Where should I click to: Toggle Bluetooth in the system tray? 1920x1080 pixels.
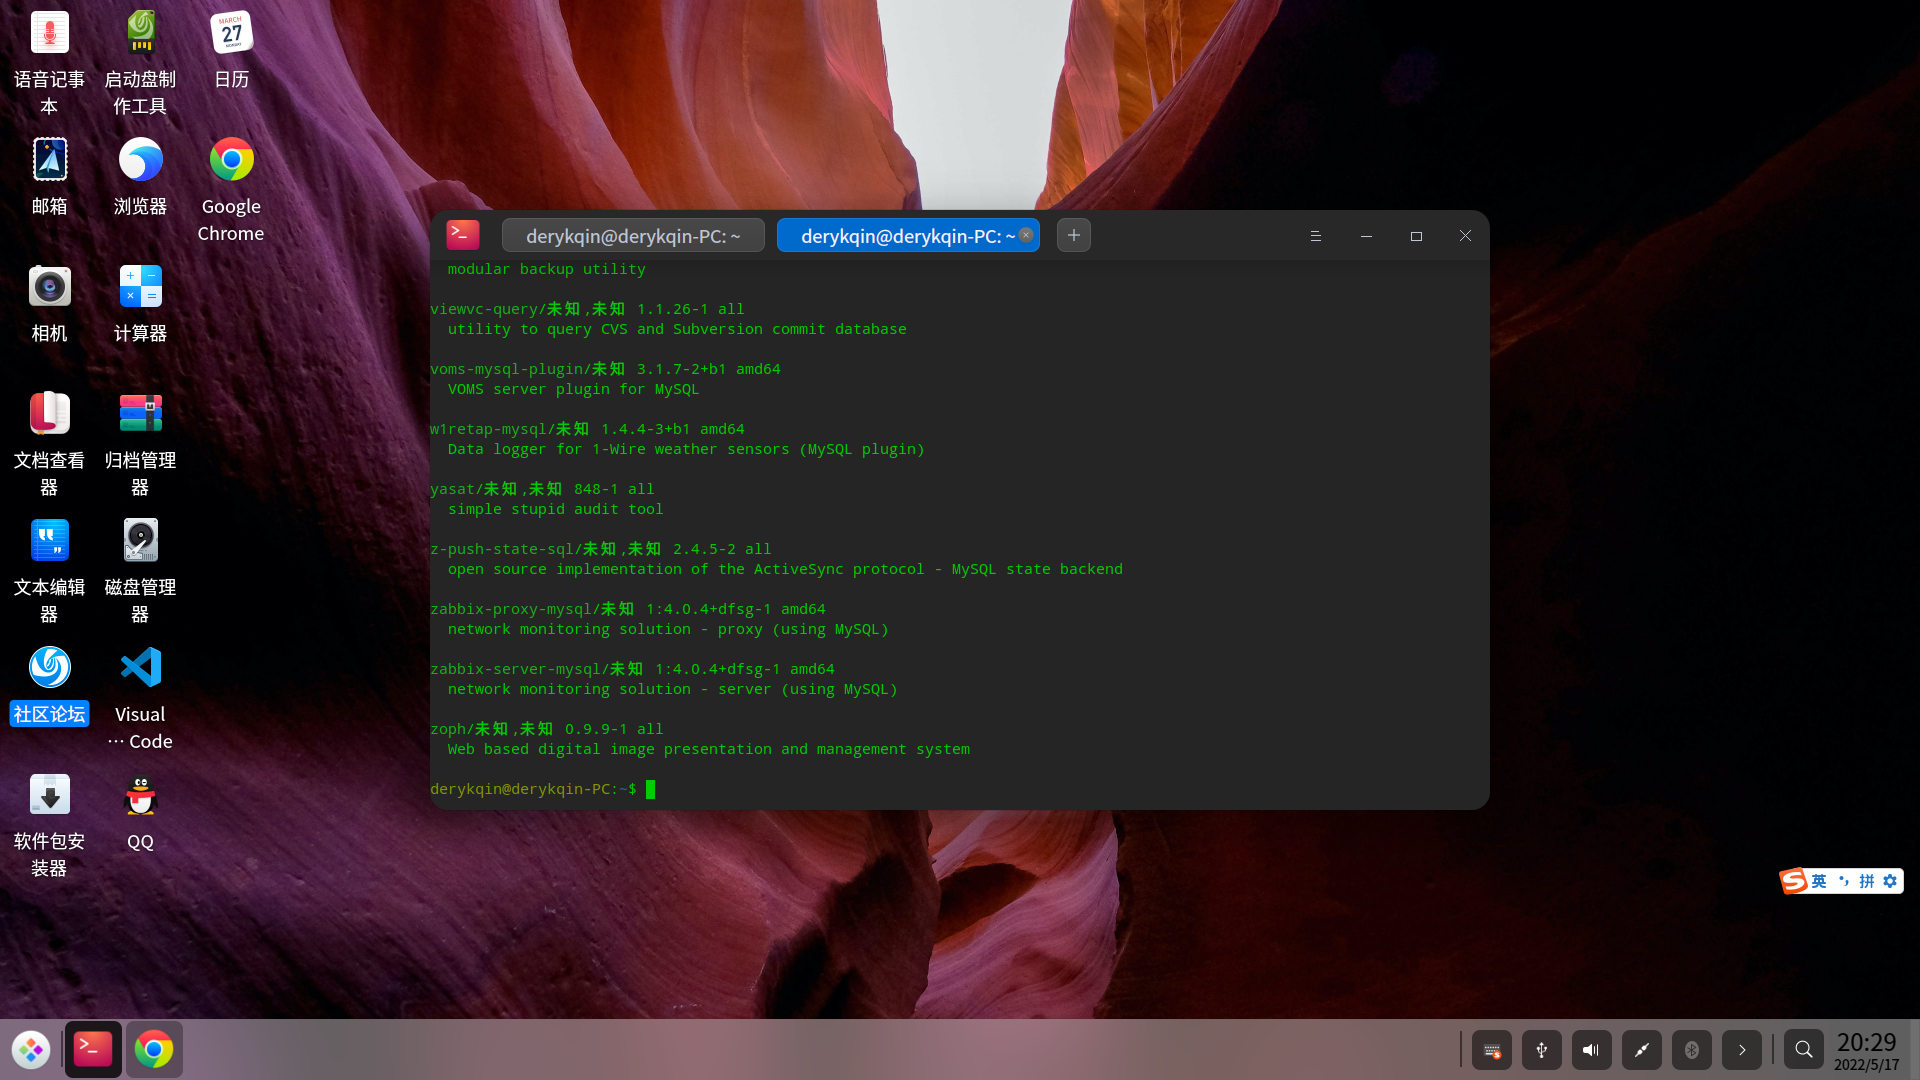pos(1691,1050)
